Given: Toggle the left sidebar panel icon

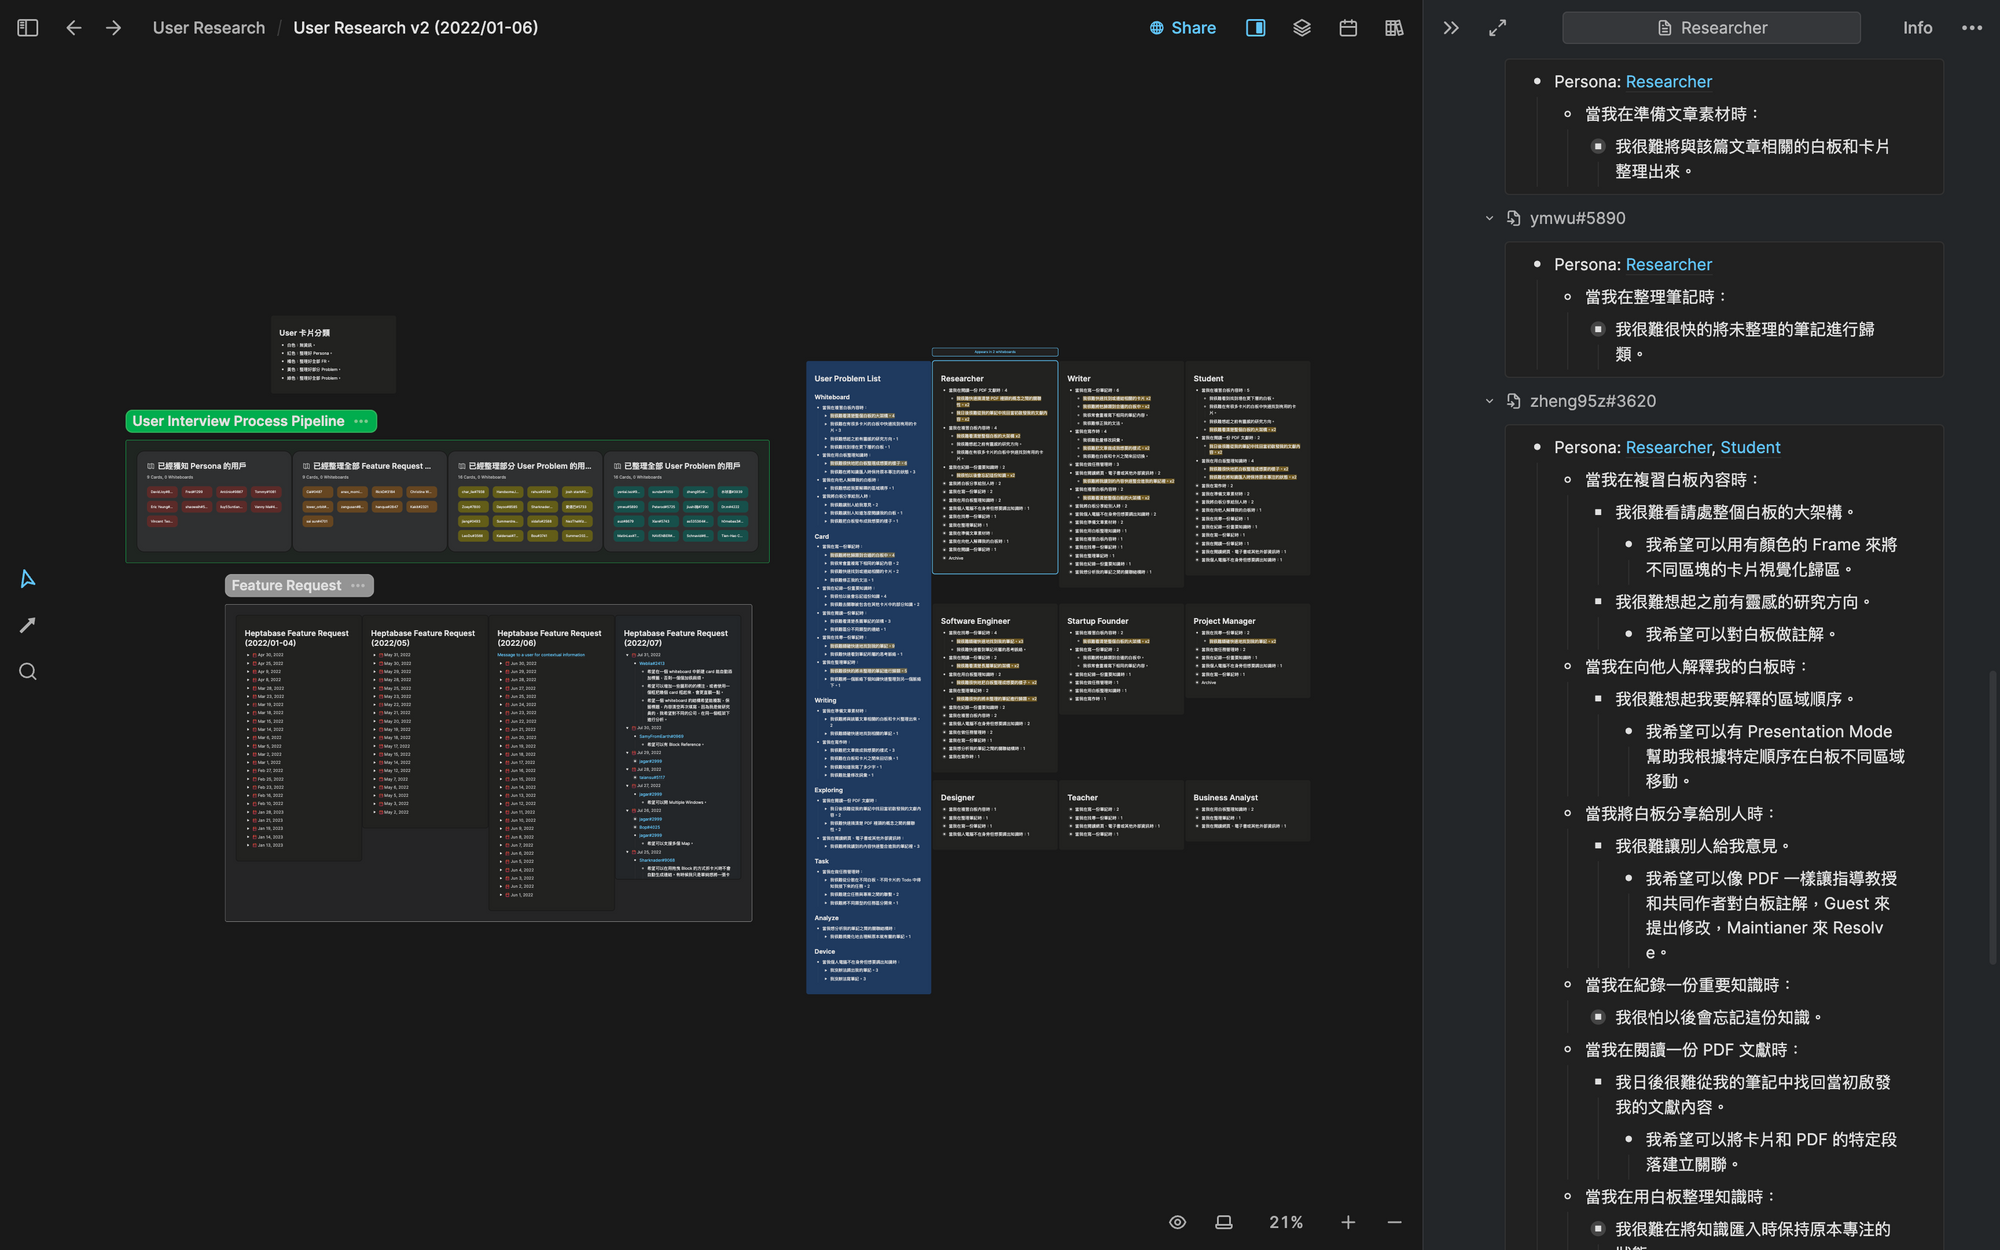Looking at the screenshot, I should coord(28,28).
